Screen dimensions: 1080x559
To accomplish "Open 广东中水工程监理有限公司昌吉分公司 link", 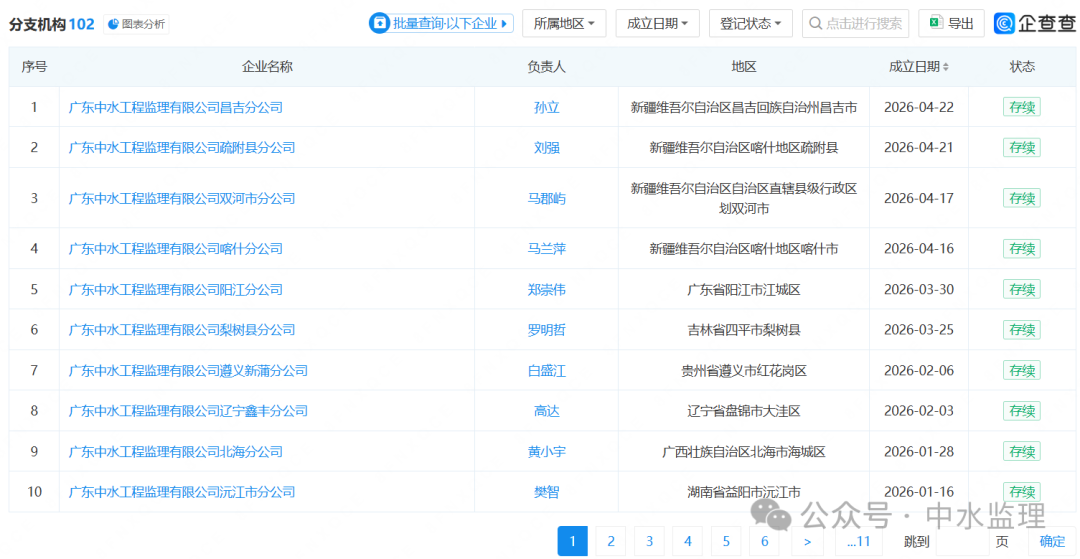I will point(176,107).
